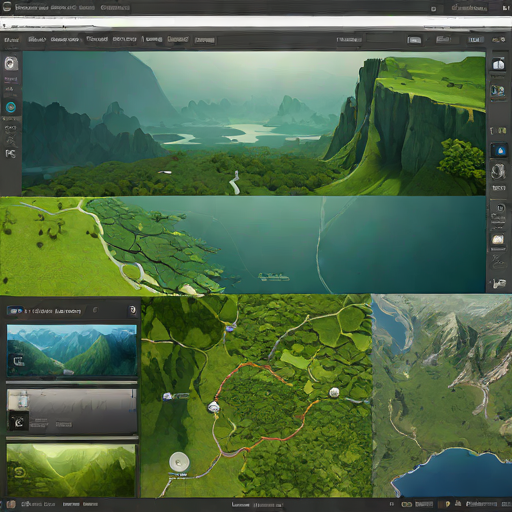
Task: Expand the dropdown at top toolbar's right end
Action: [x=499, y=40]
